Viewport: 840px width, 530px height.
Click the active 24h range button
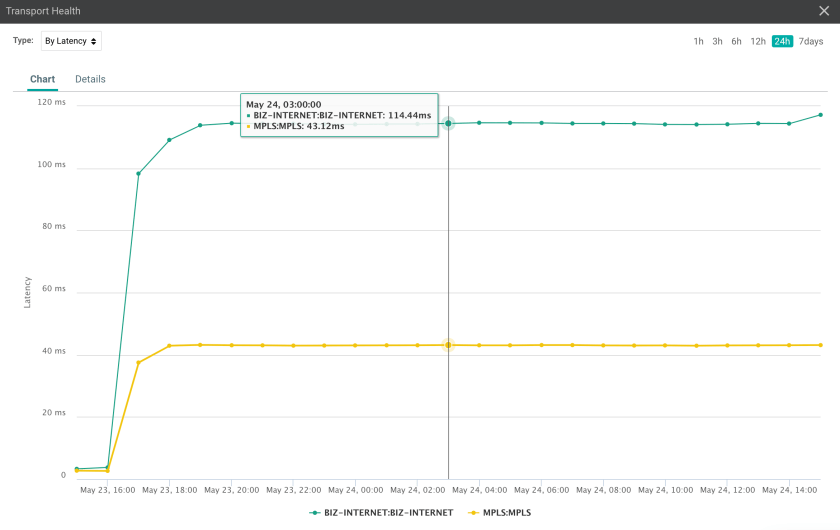[782, 41]
